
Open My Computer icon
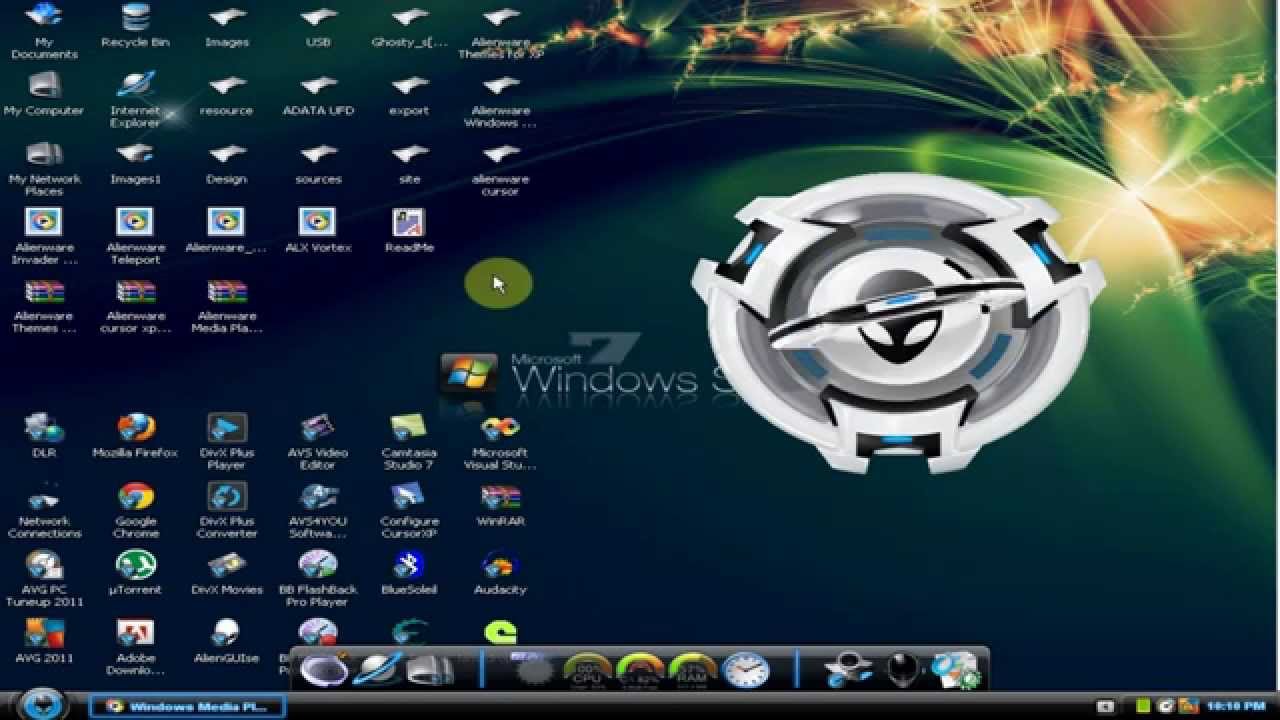(x=43, y=94)
